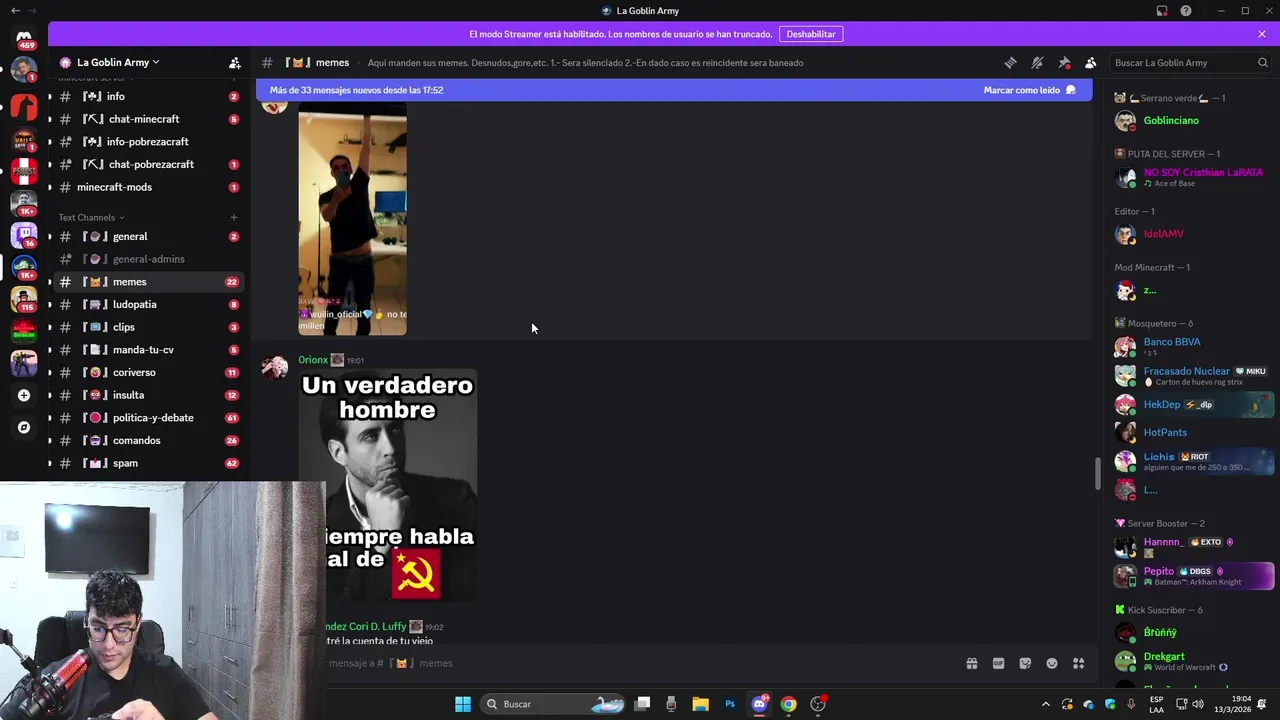The height and width of the screenshot is (720, 1280).
Task: Click the chat scrollbar thumb
Action: click(1097, 473)
